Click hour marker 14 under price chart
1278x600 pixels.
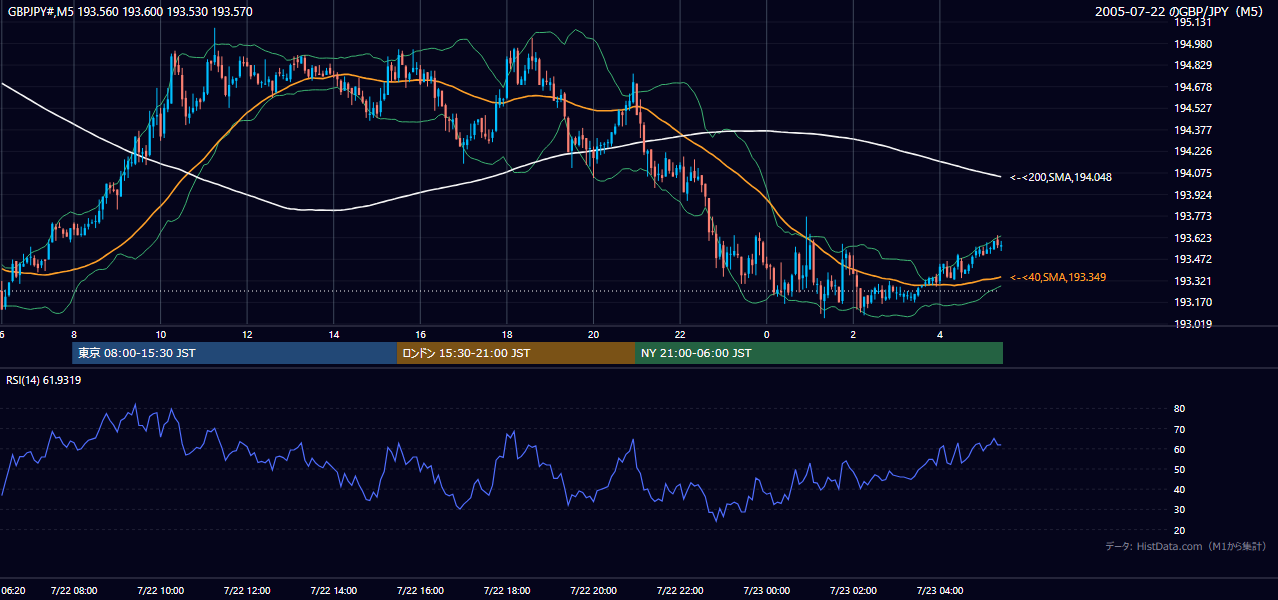(333, 334)
